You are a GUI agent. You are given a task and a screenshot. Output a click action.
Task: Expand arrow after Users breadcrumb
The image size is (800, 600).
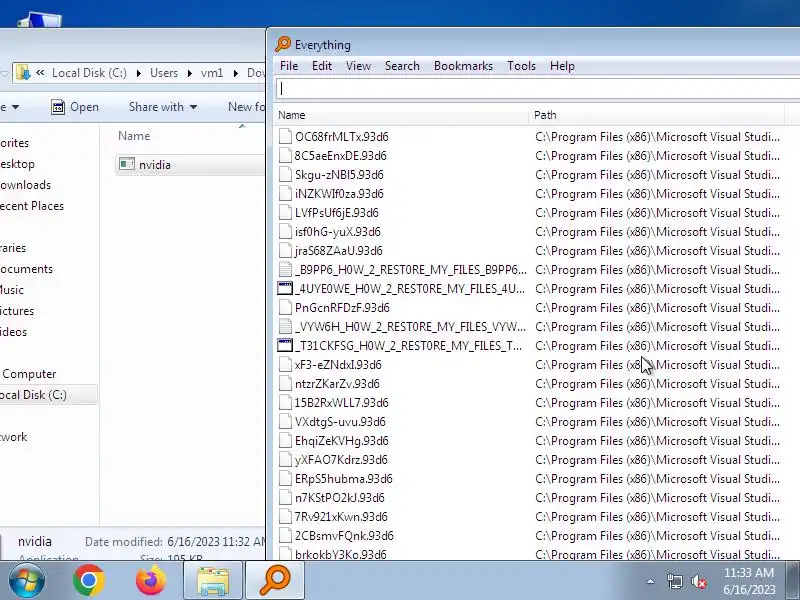[x=189, y=73]
